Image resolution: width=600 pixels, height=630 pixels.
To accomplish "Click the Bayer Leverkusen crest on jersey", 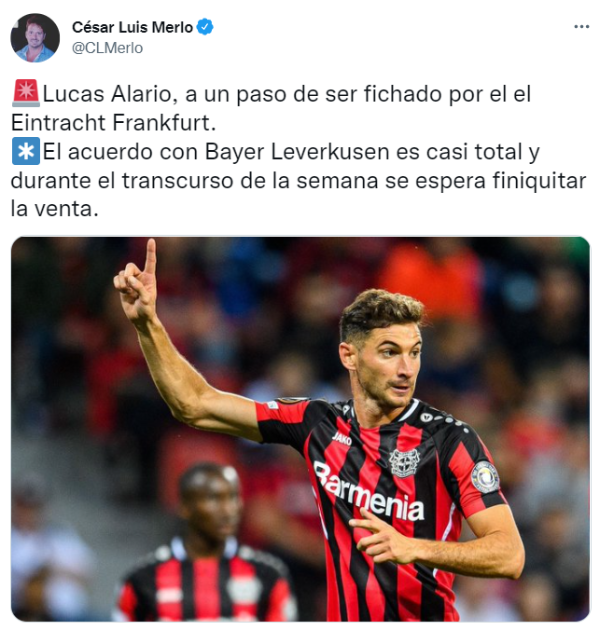I will point(404,462).
